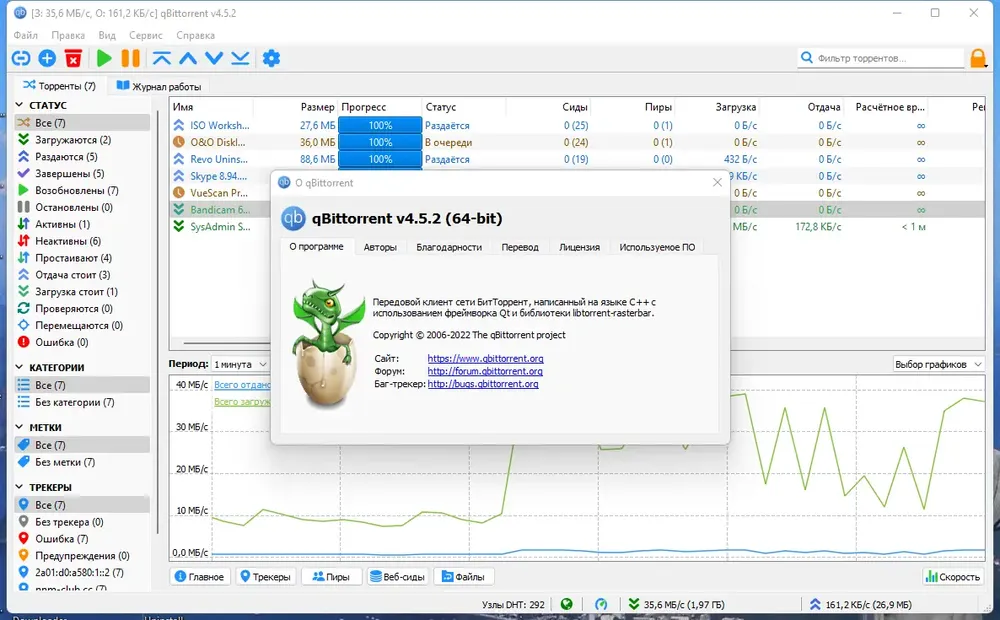Switch to Торренты (7) tab

point(59,85)
